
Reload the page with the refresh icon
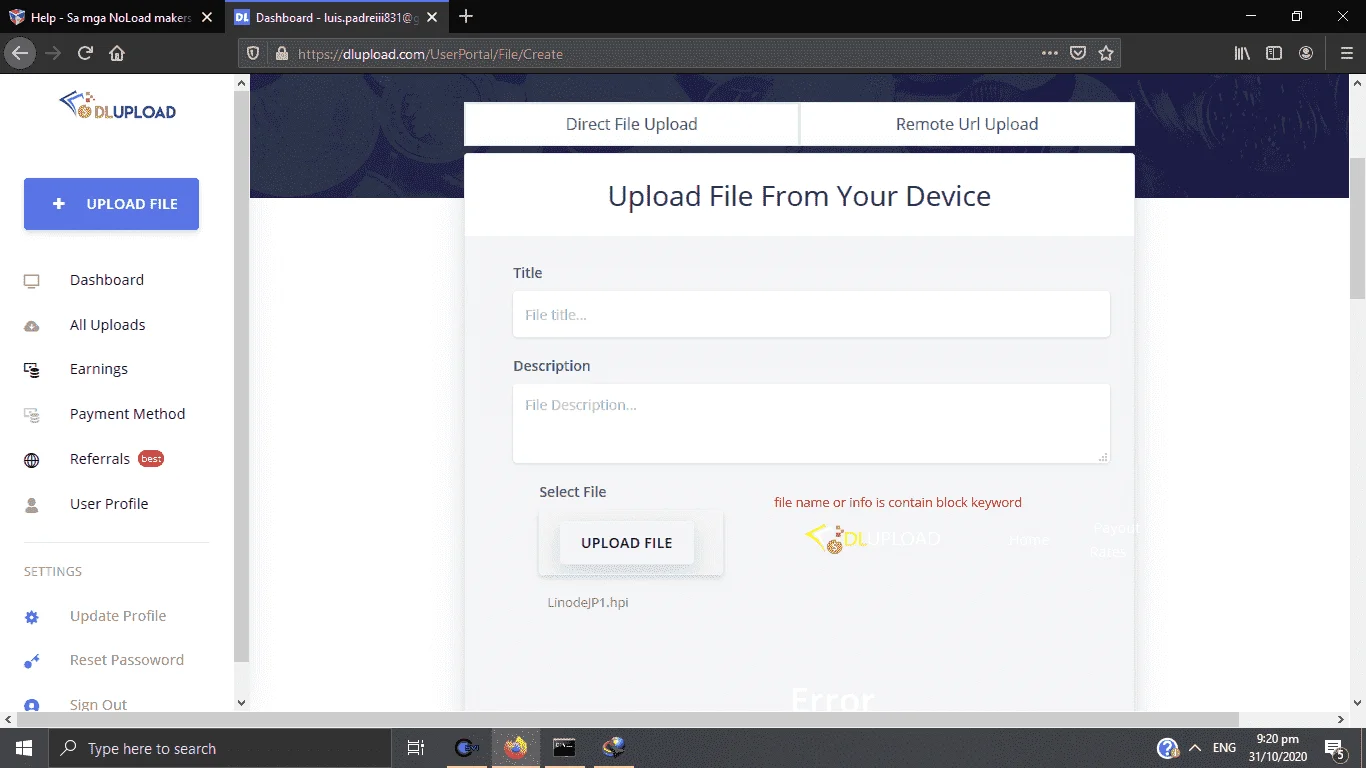pos(86,54)
